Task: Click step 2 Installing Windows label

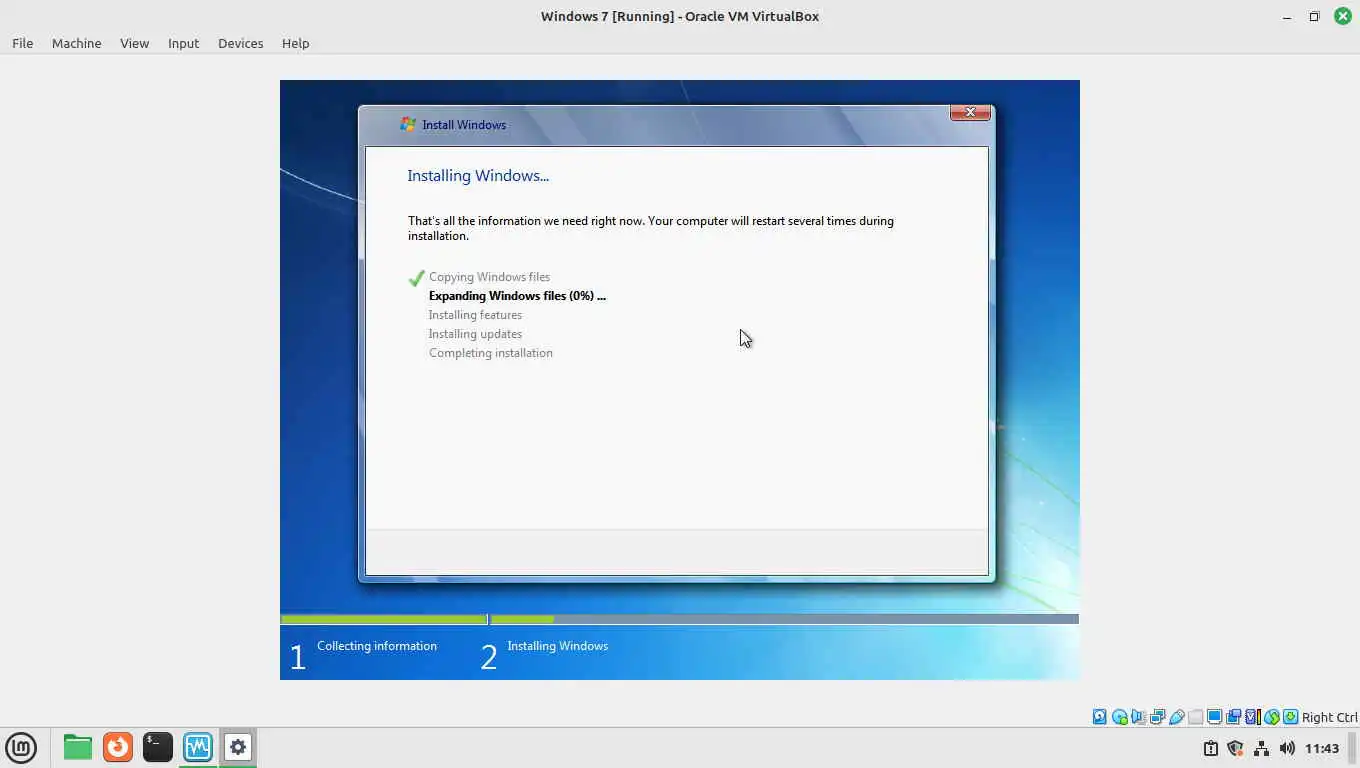Action: coord(557,646)
